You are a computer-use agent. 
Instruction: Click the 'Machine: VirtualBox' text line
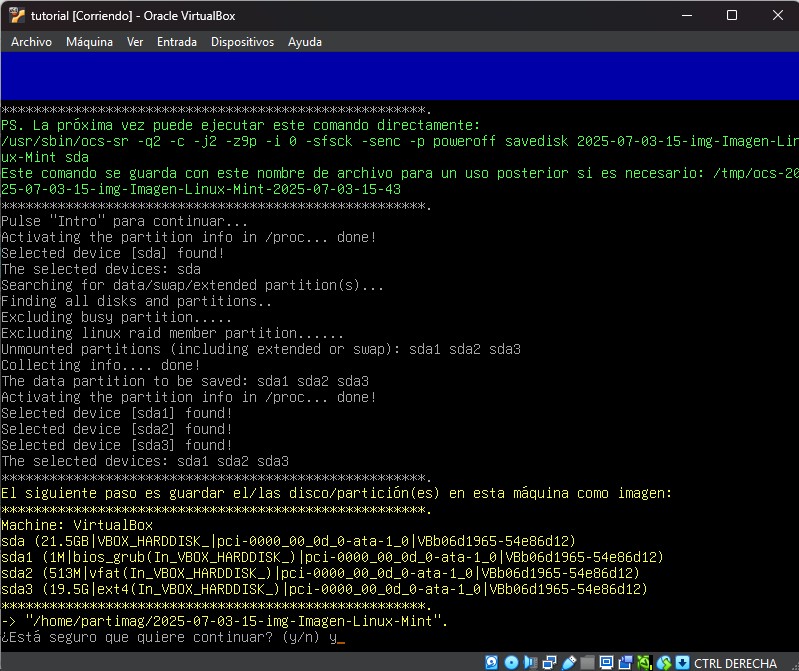tap(77, 525)
